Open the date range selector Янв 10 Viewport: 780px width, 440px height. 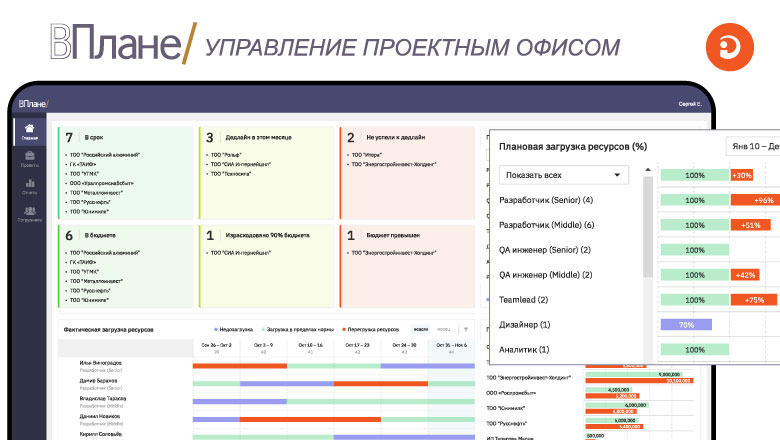[x=753, y=146]
